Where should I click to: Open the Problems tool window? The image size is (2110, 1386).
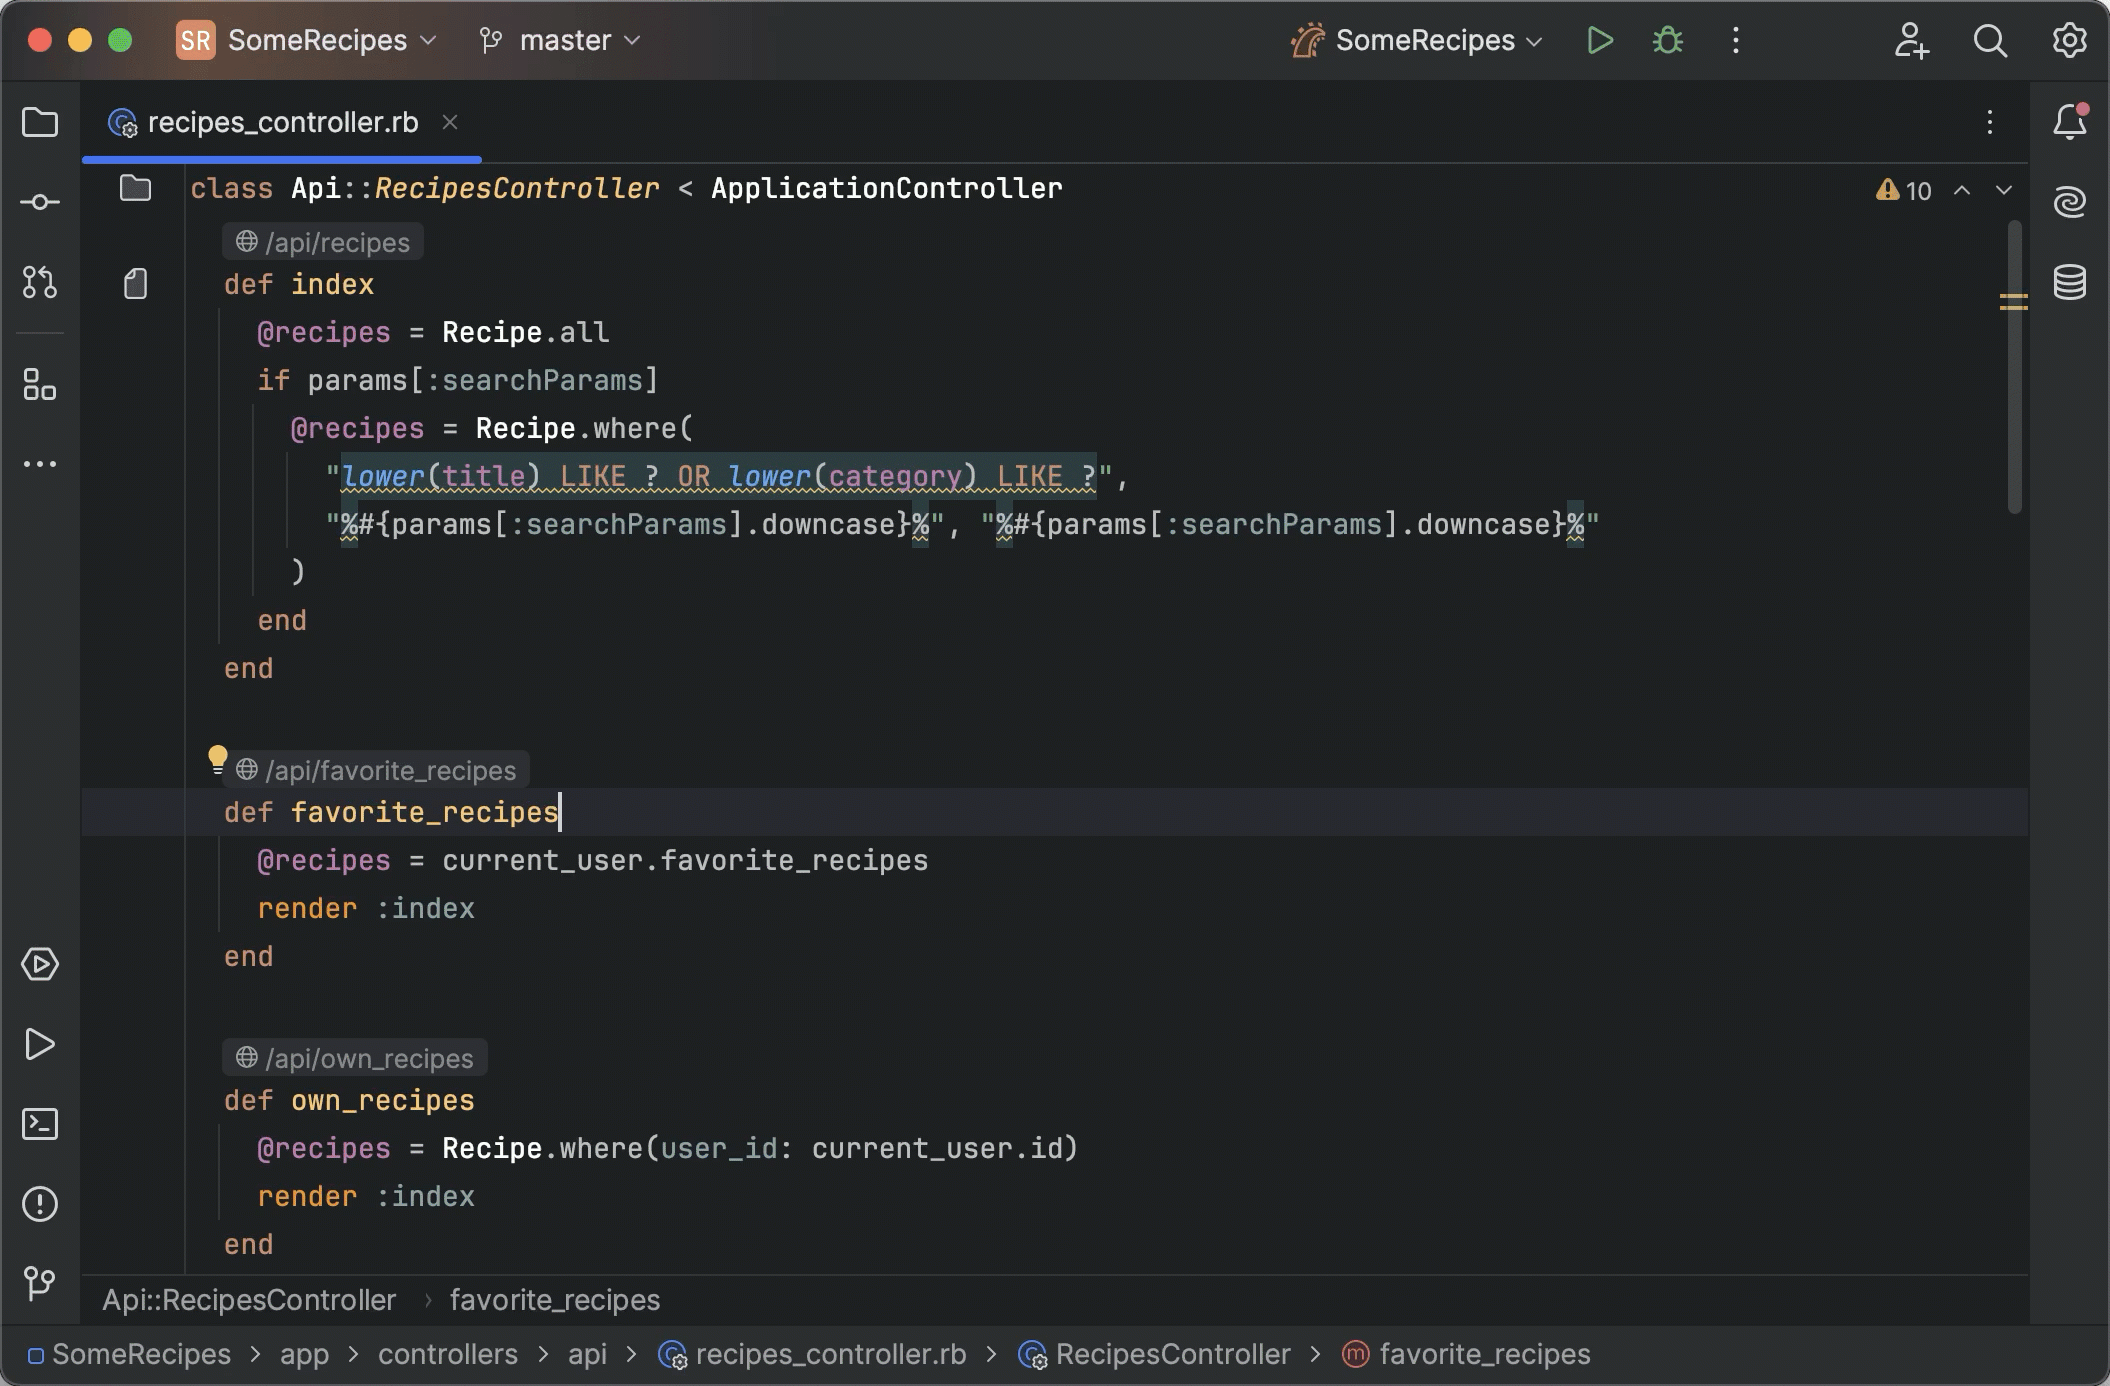40,1204
